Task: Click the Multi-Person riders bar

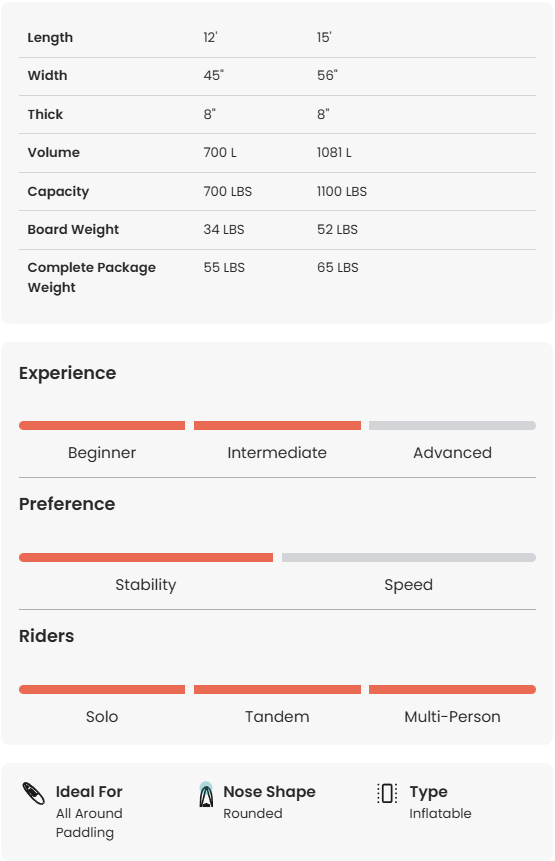Action: point(452,690)
